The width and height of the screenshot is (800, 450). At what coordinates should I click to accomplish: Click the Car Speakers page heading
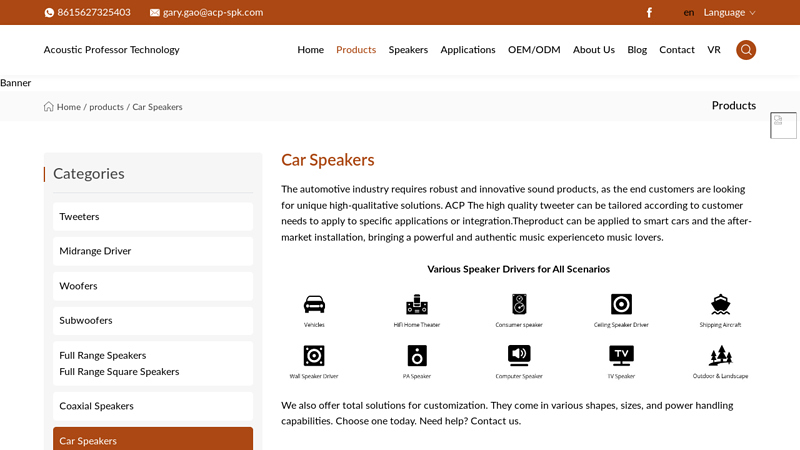tap(328, 160)
